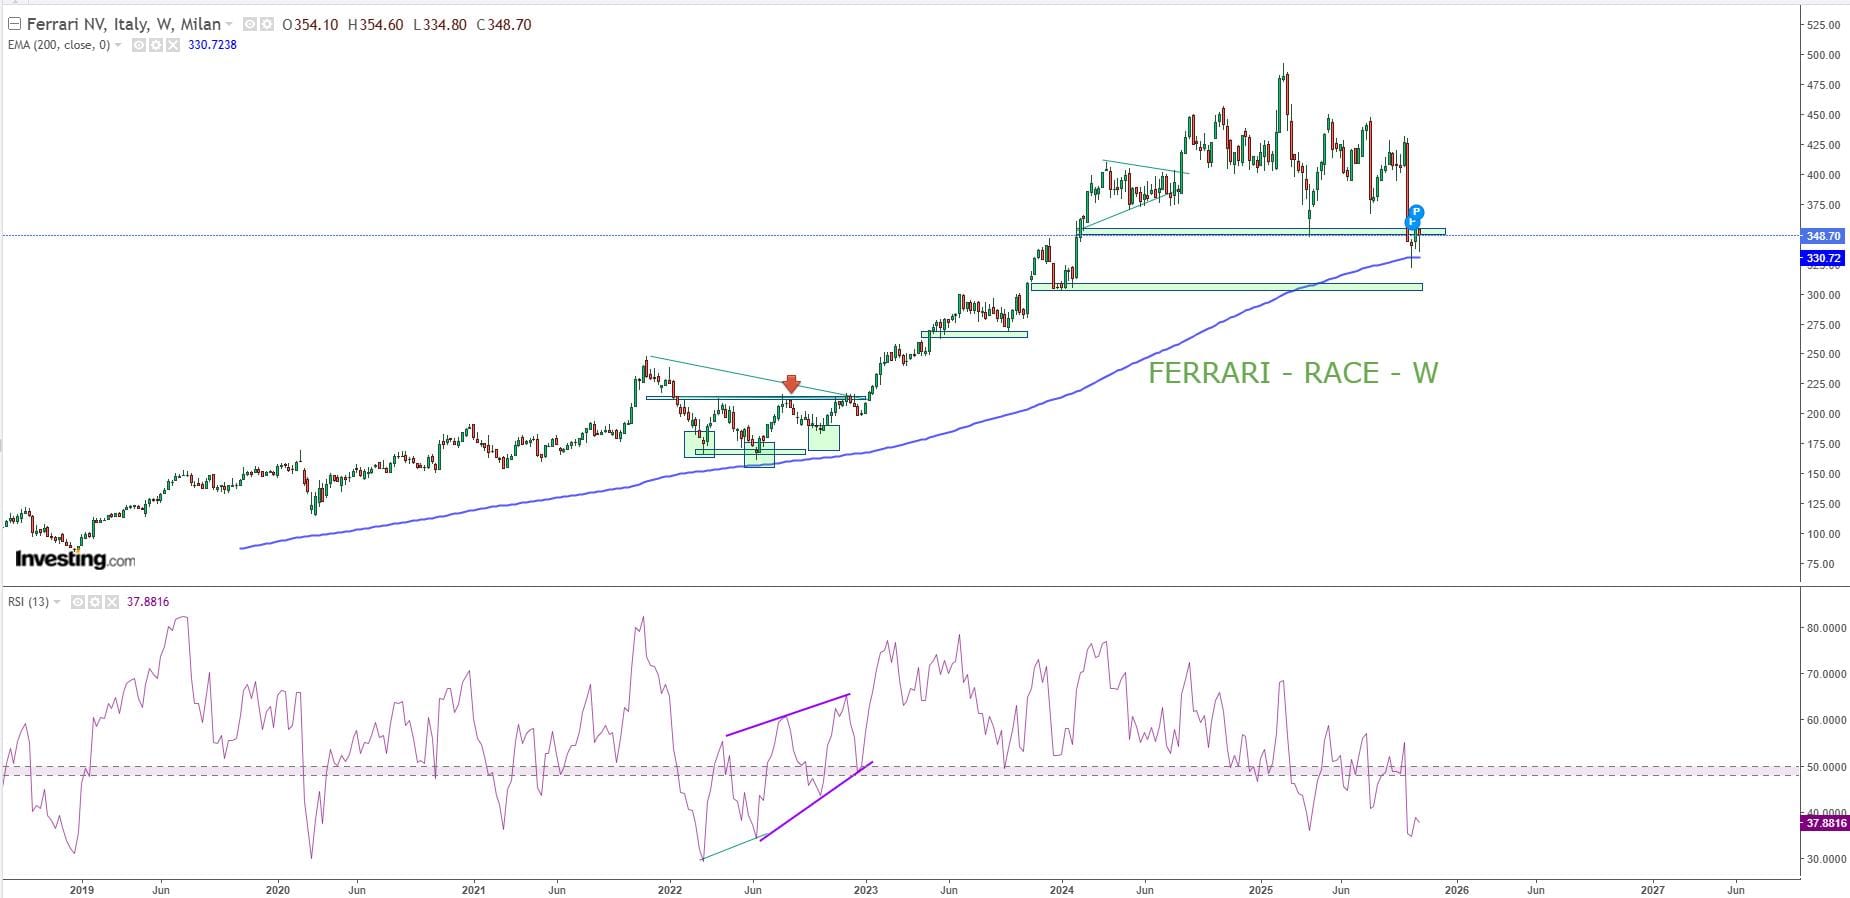The image size is (1850, 898).
Task: Select the purple RSI upper trendline drawing
Action: pyautogui.click(x=788, y=715)
